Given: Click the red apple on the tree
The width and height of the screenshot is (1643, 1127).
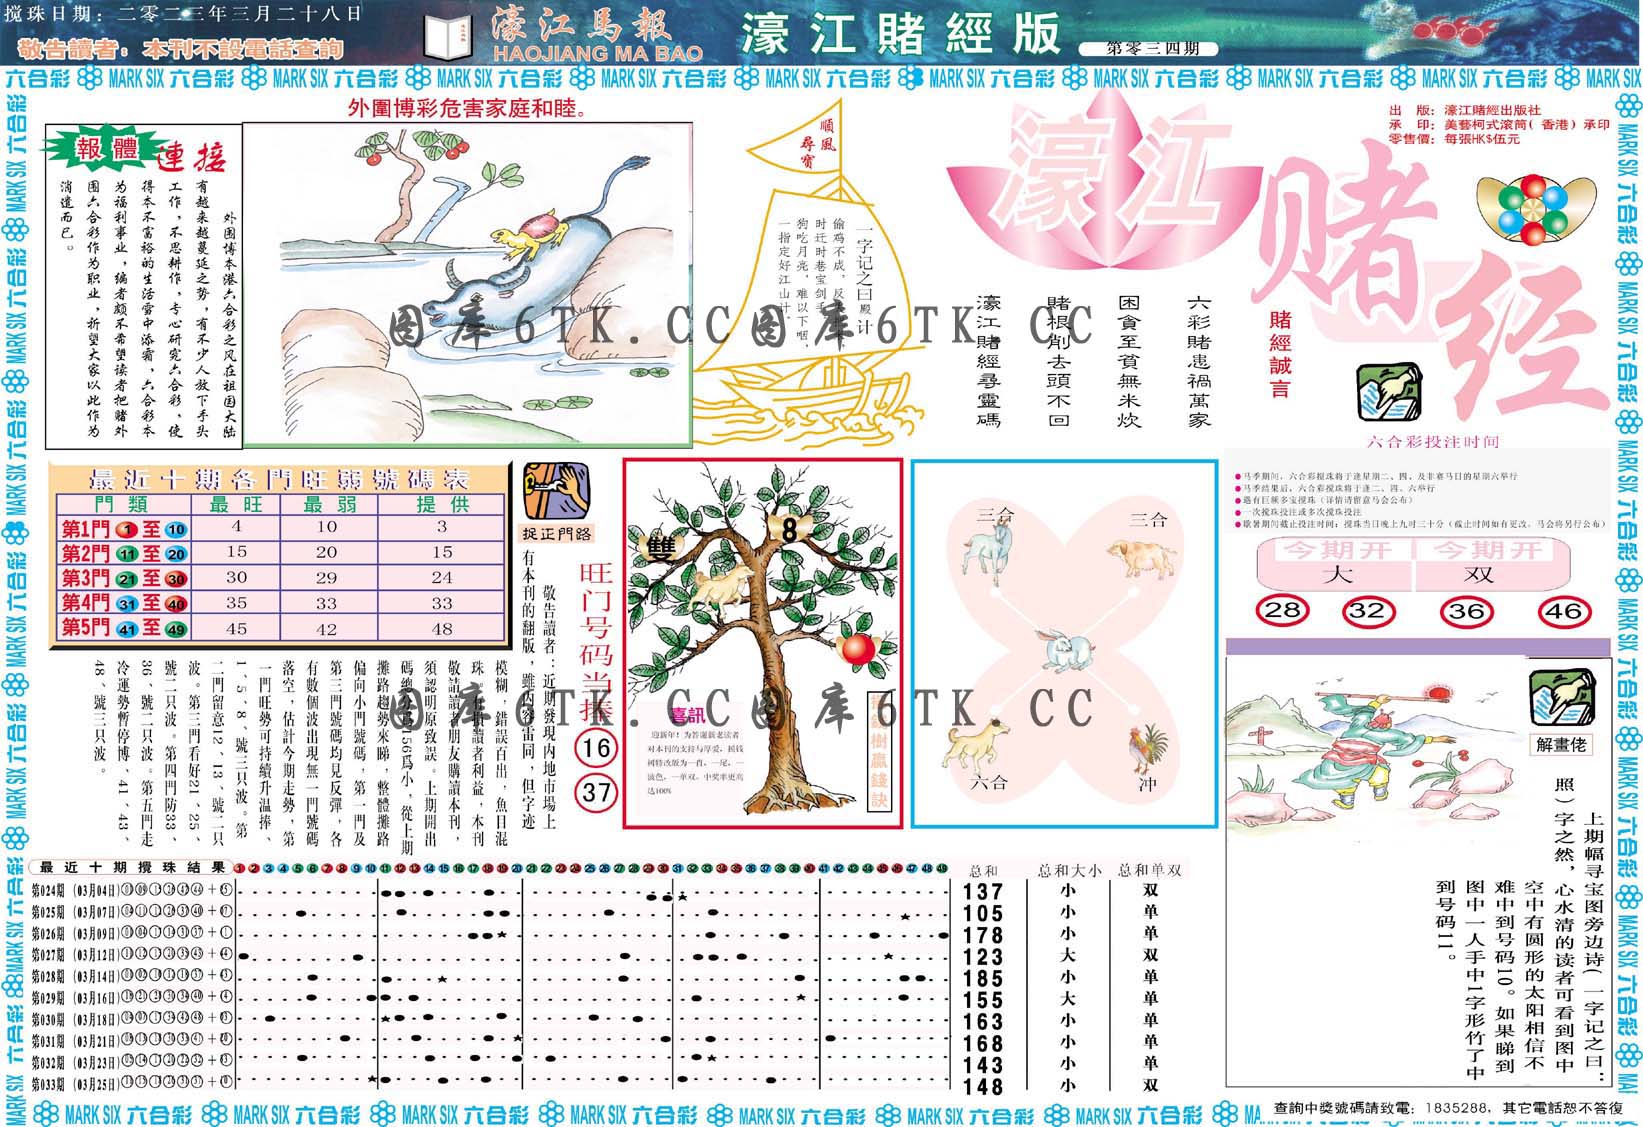Looking at the screenshot, I should (858, 649).
